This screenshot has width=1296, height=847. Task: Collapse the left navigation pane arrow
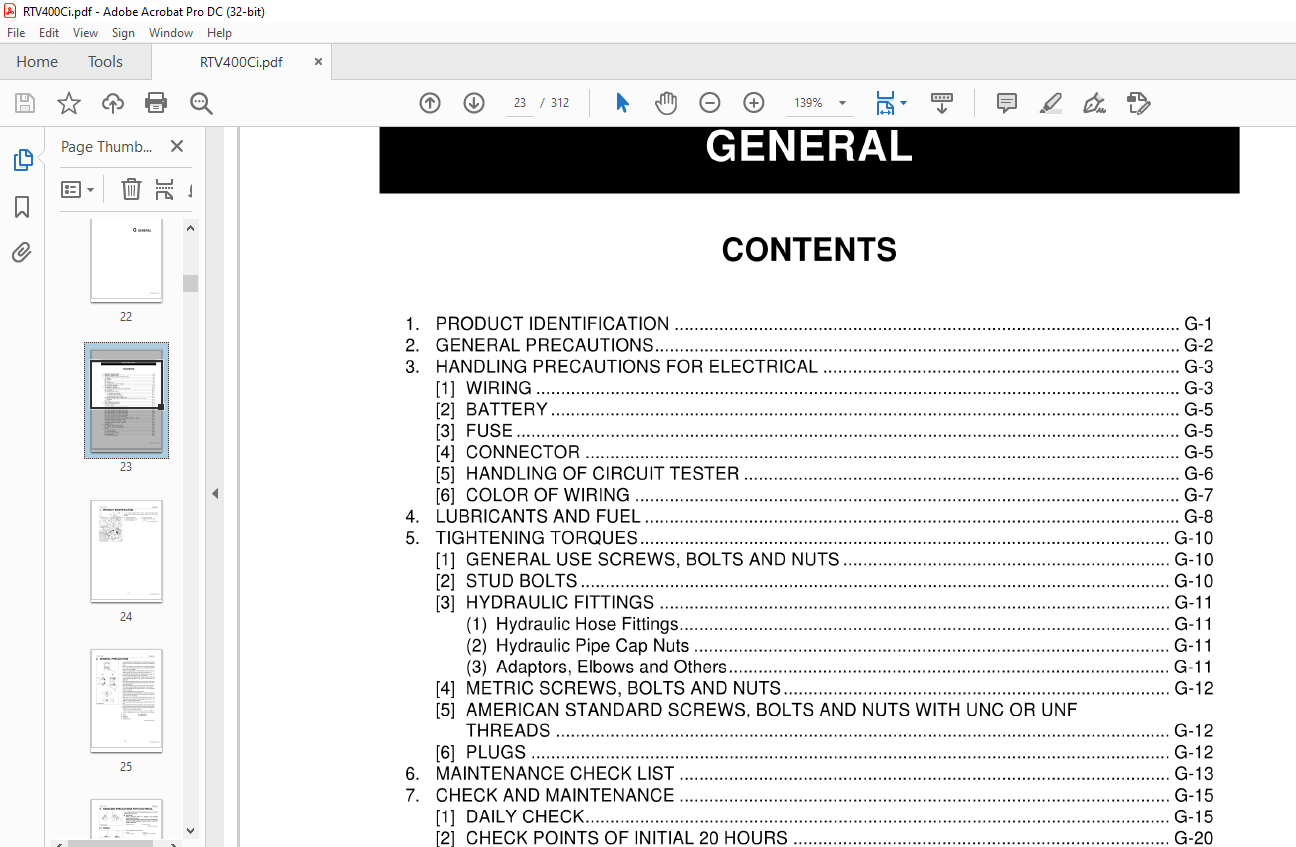point(215,493)
